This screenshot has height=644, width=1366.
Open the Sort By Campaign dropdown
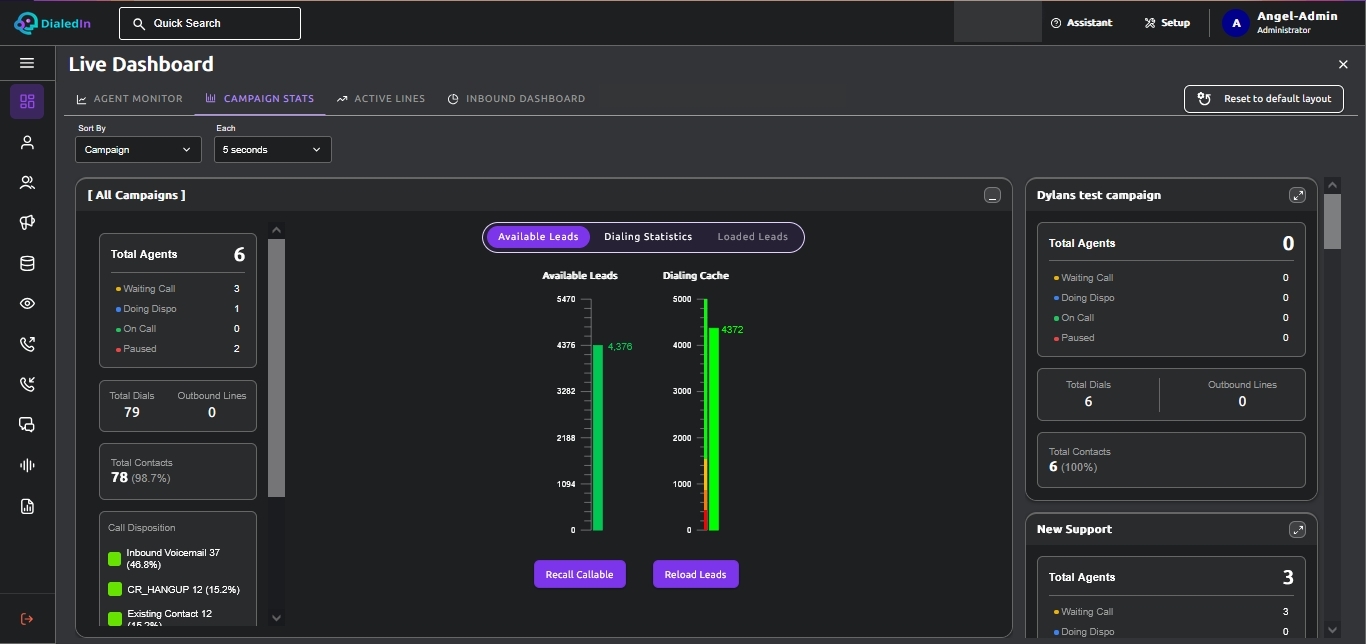[138, 149]
